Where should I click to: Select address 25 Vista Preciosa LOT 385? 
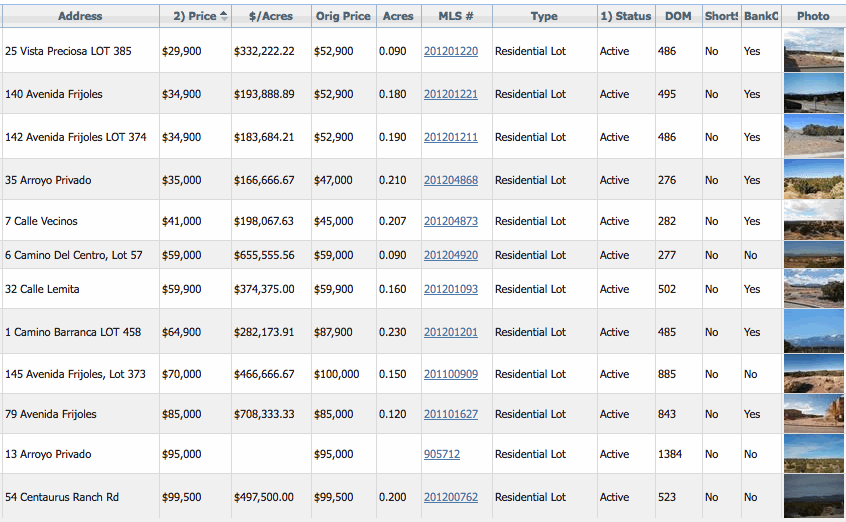(68, 51)
